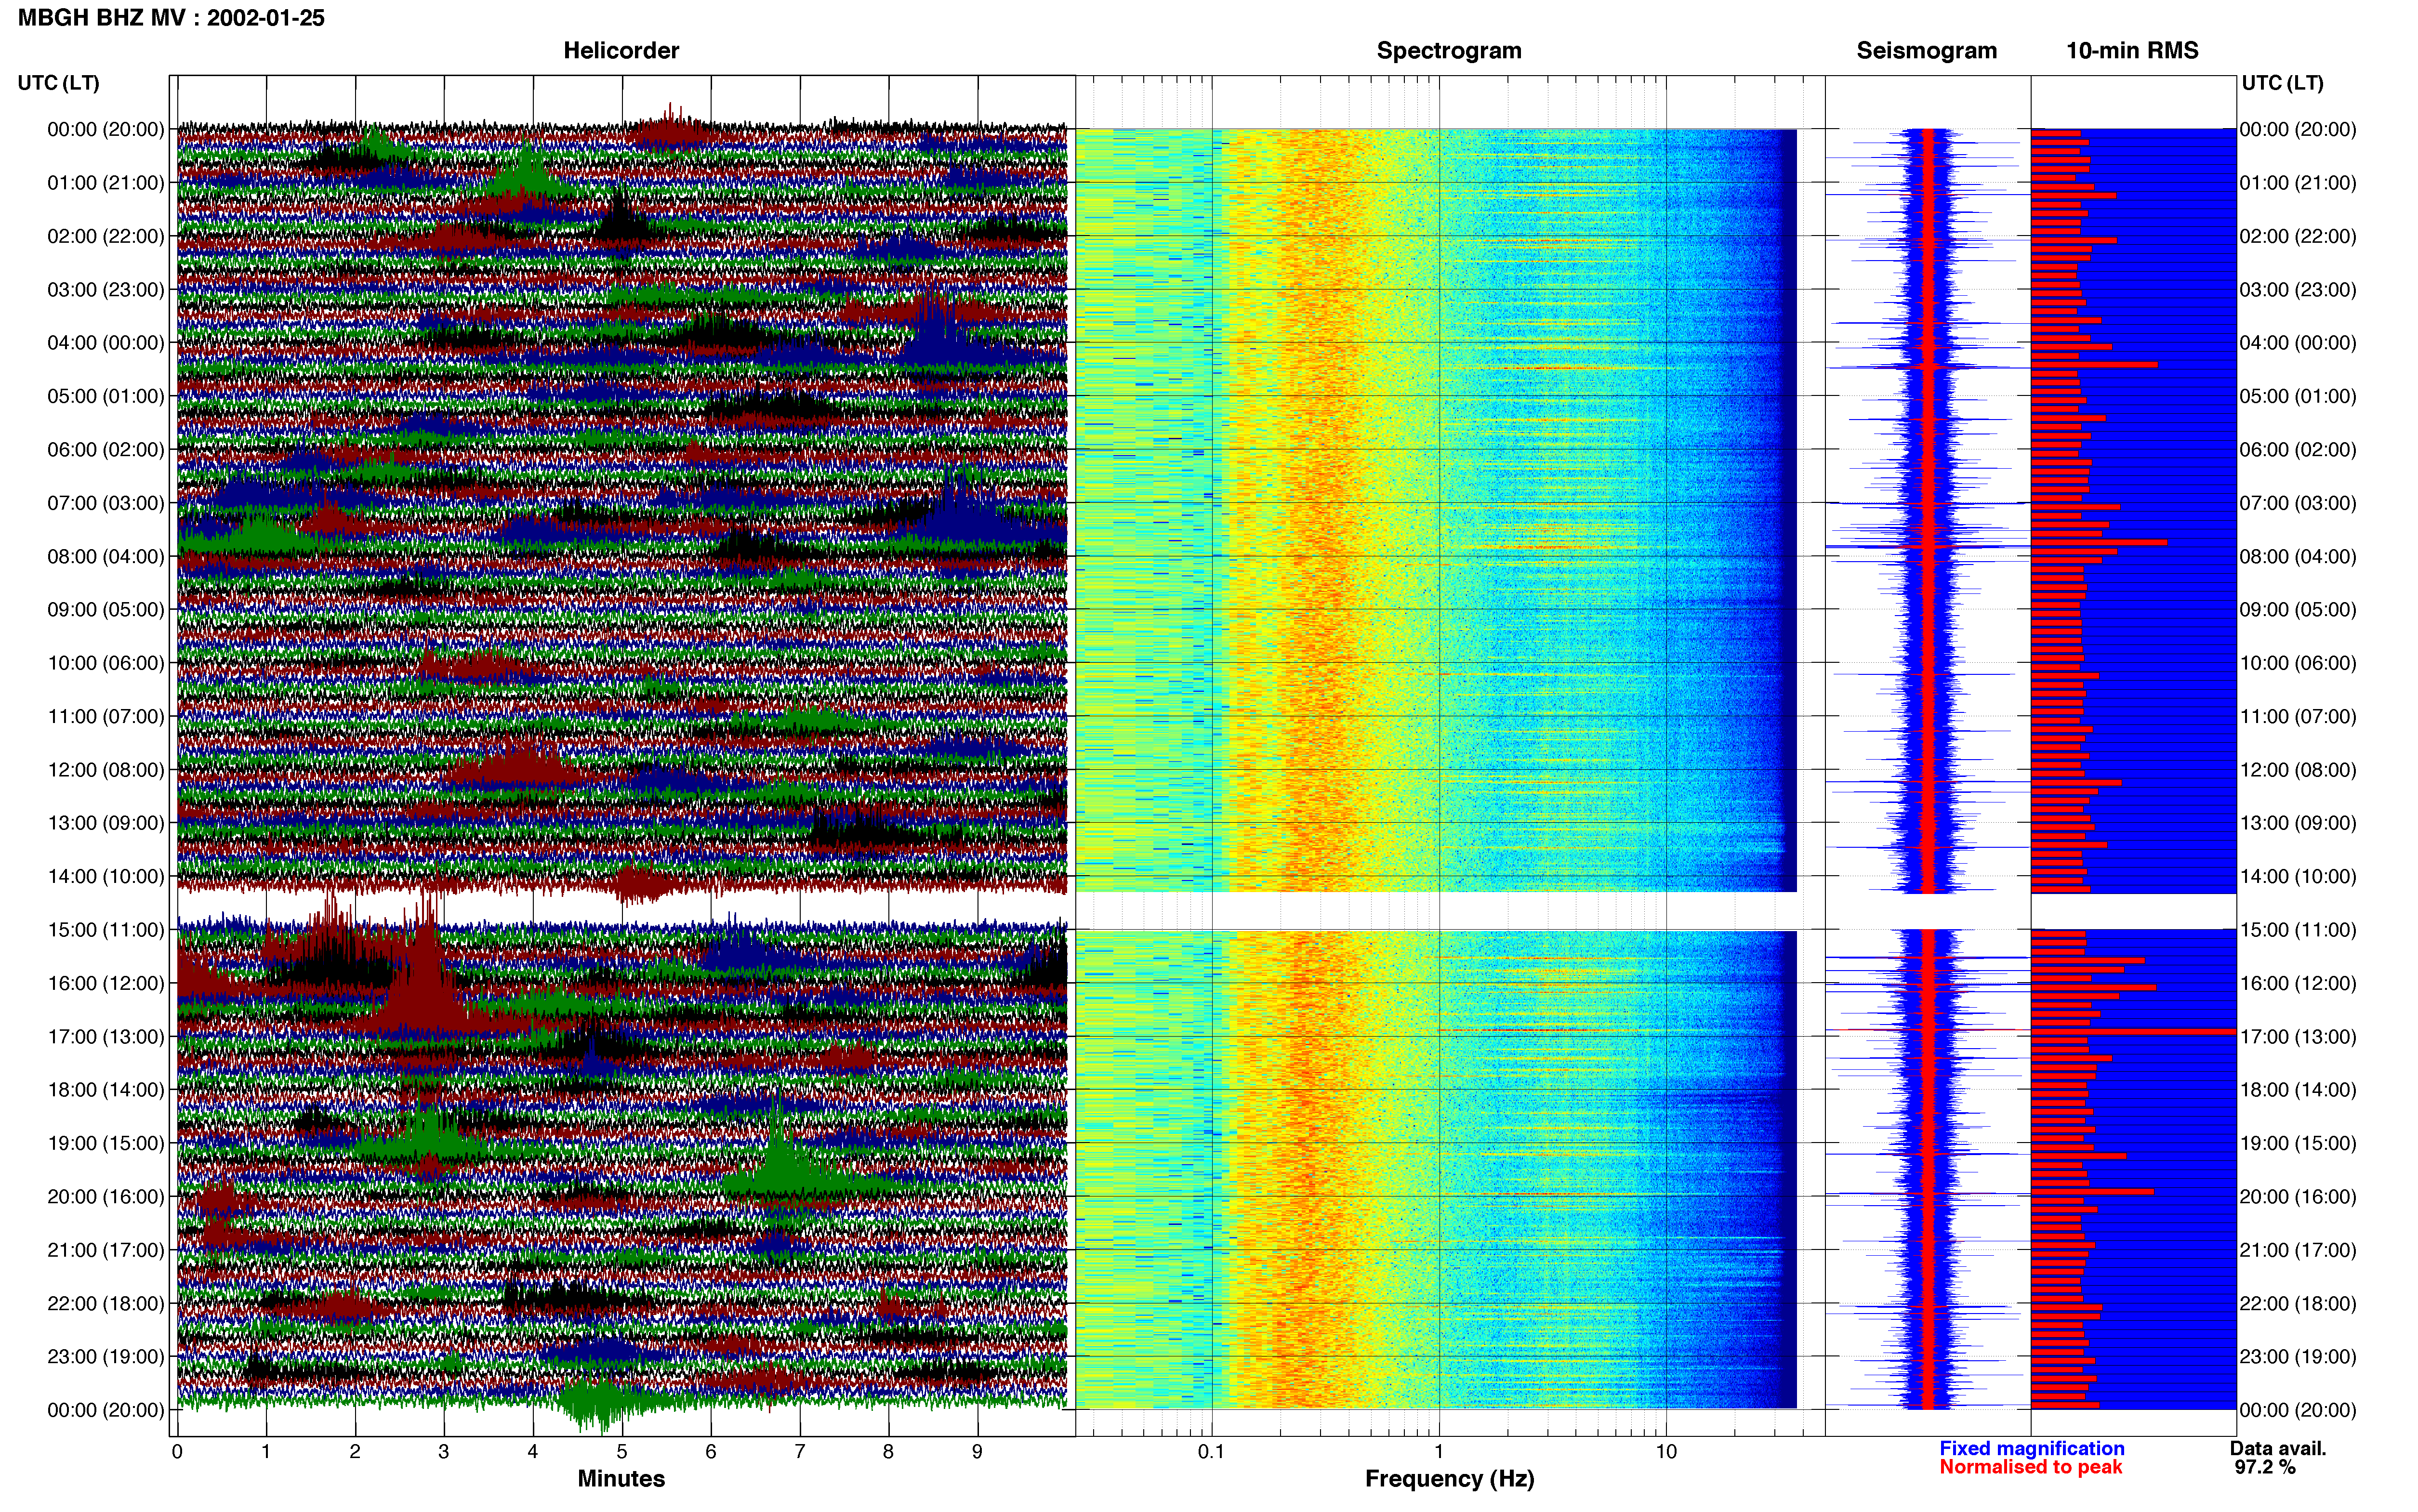Click the right '19:00 (15:00)' time label
This screenshot has width=2418, height=1512.
2298,1144
